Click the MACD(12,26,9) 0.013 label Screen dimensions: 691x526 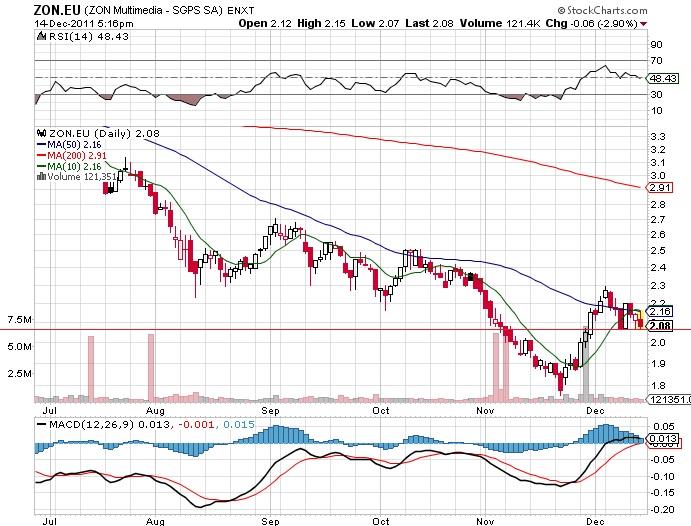[x=109, y=425]
